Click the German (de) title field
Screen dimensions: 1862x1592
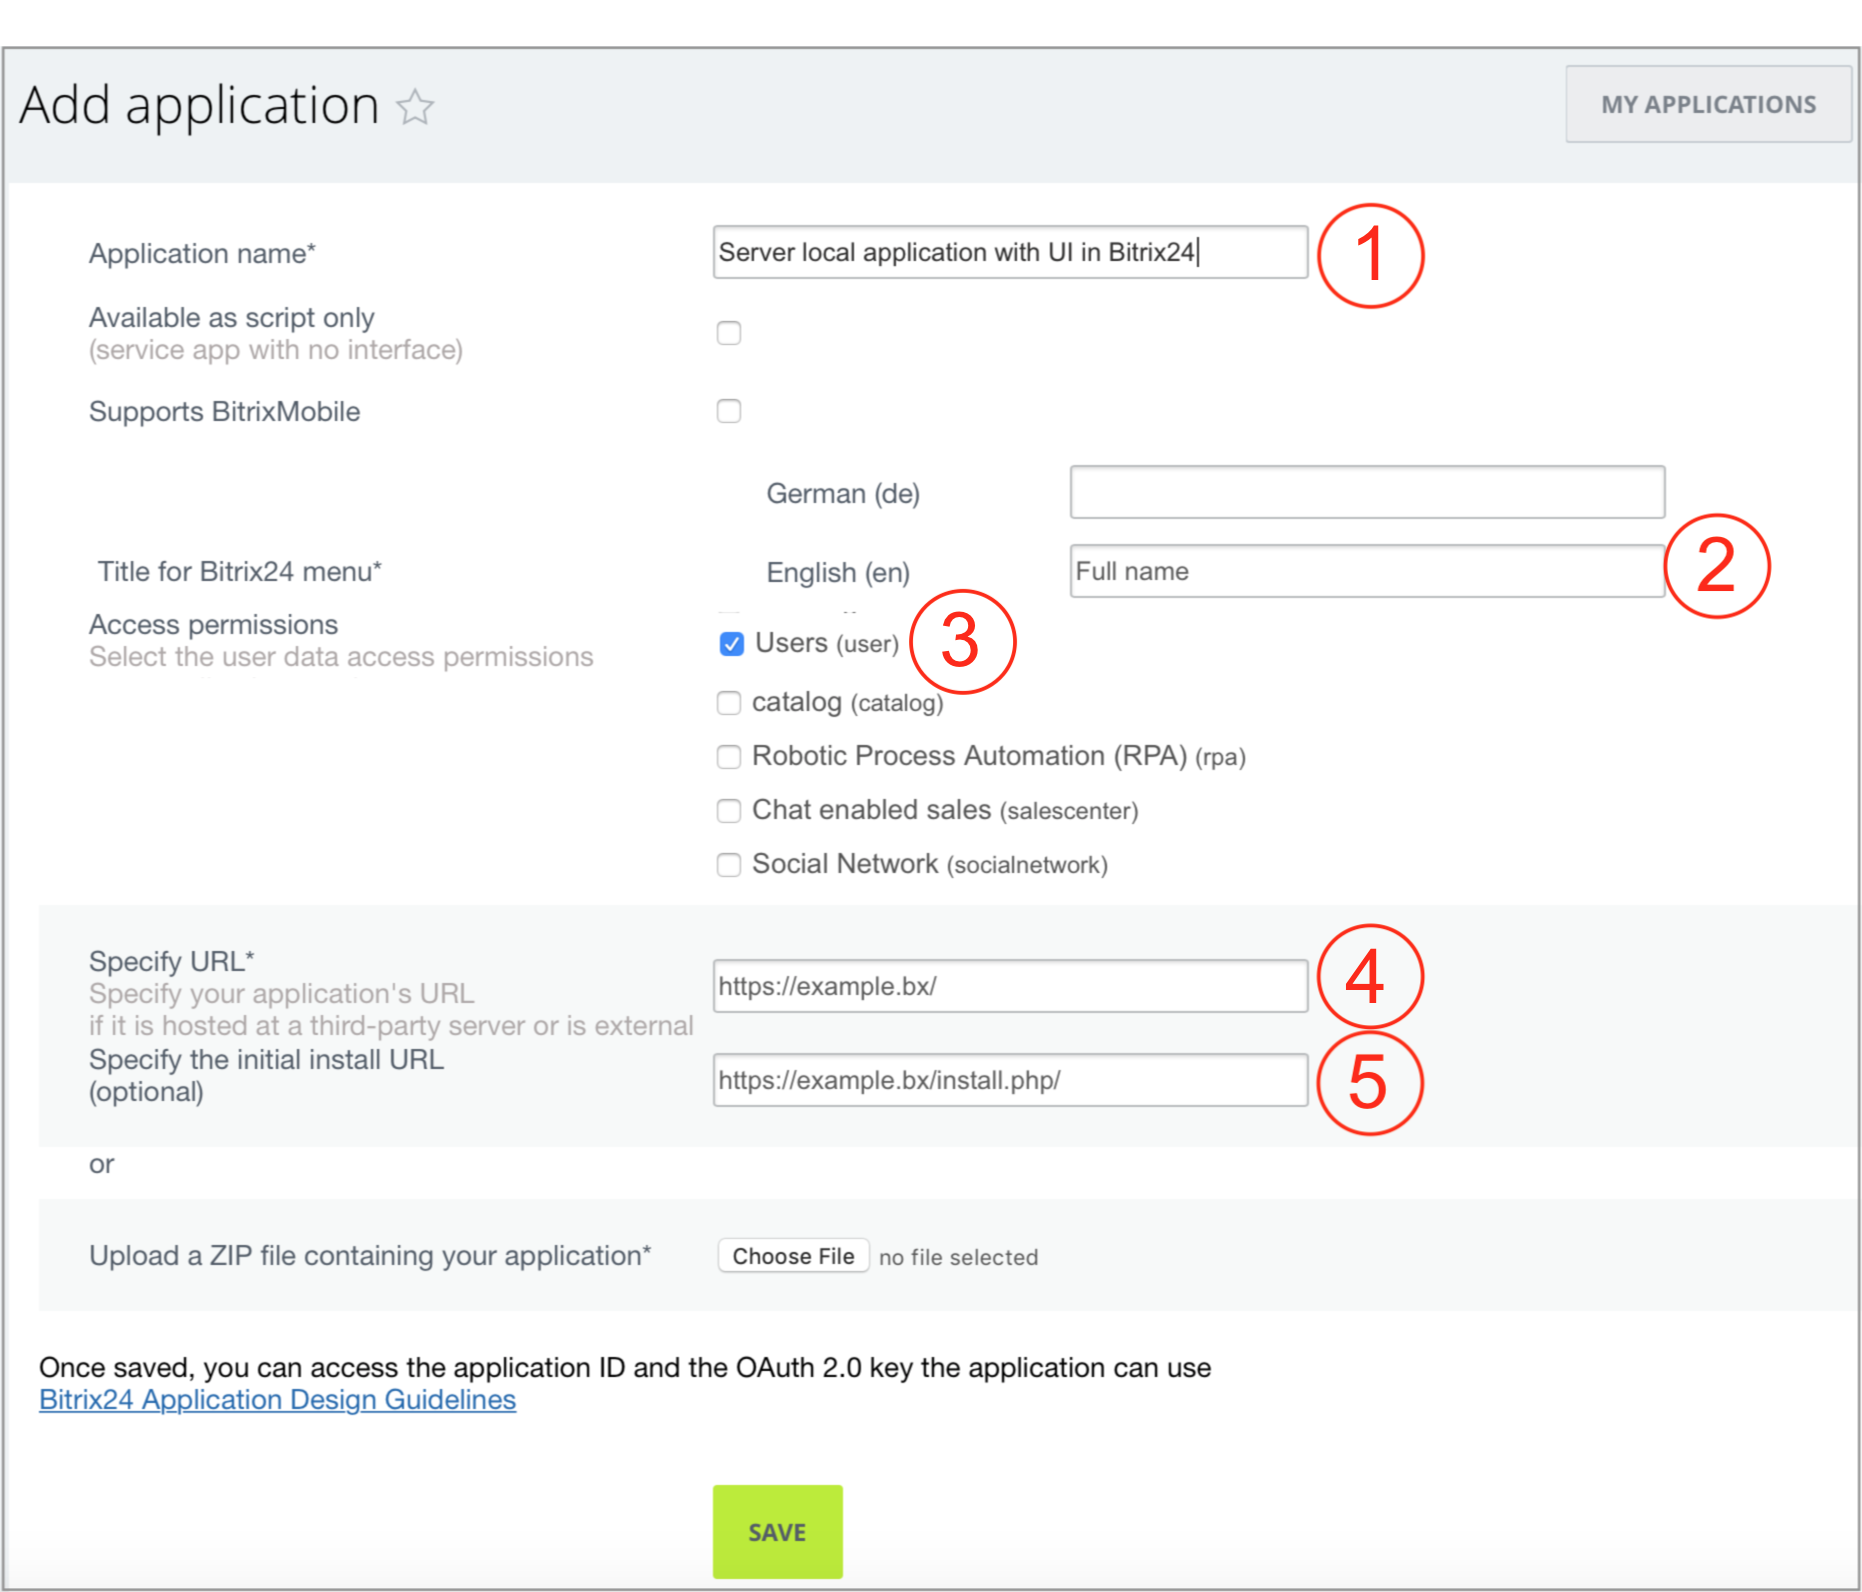point(1367,492)
